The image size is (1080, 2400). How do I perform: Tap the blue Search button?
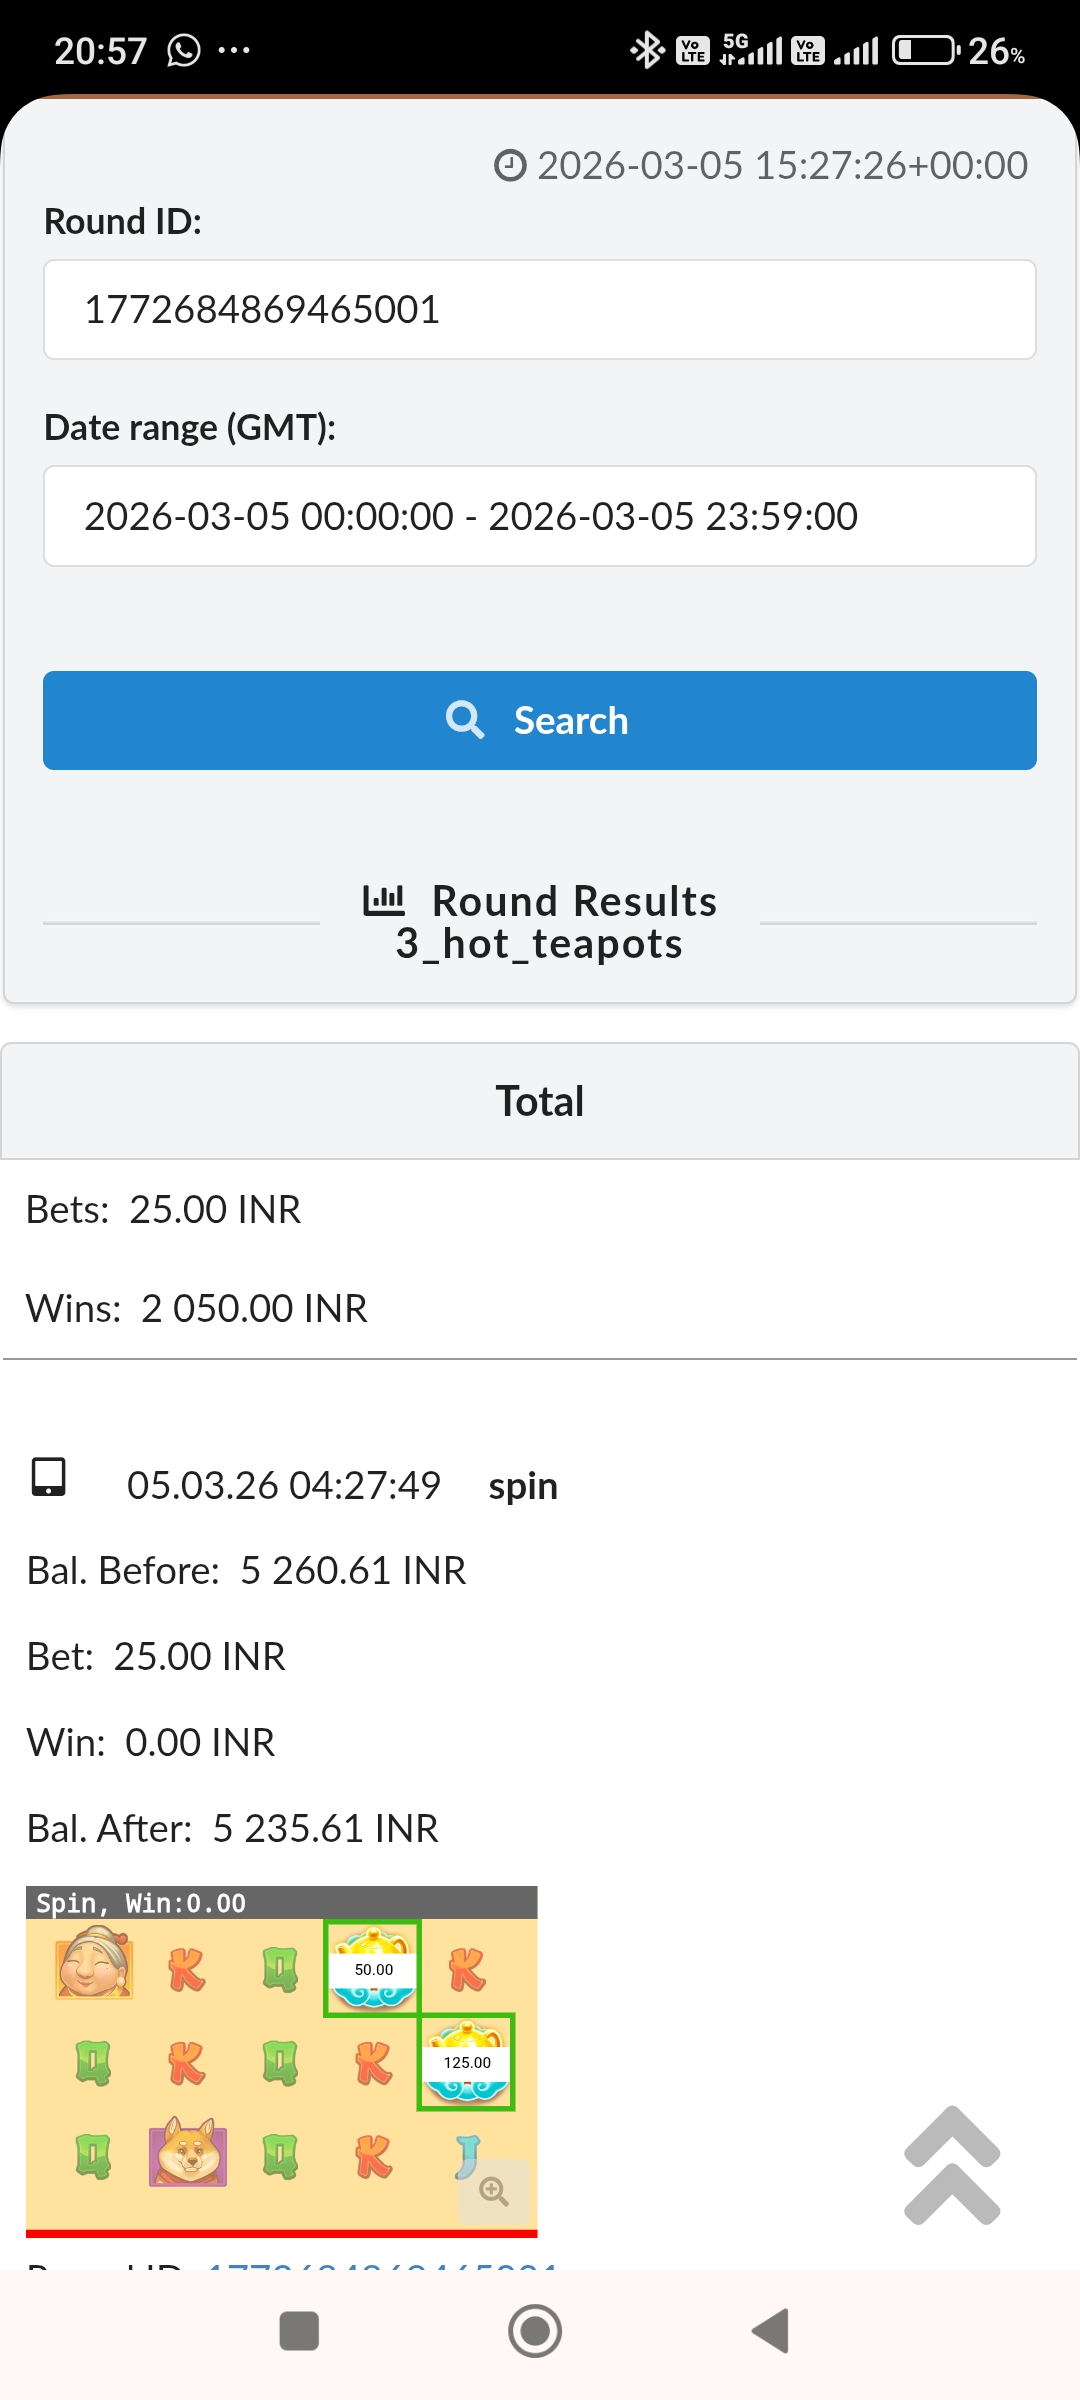(x=540, y=720)
